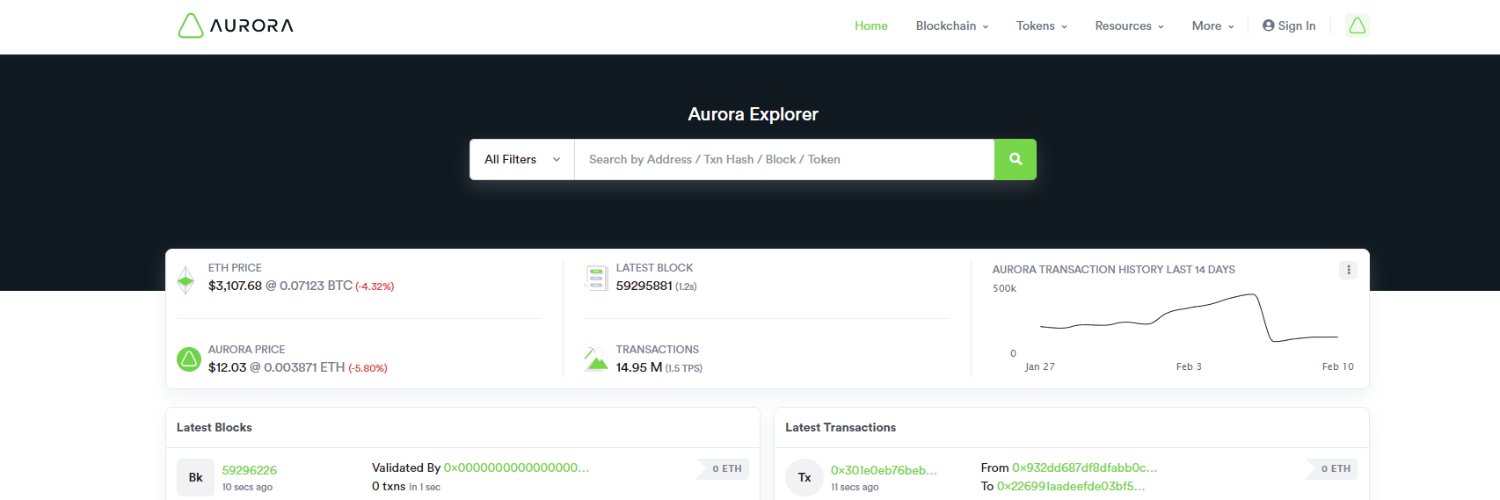This screenshot has width=1500, height=500.
Task: Click the Latest Blocks heading
Action: (x=214, y=427)
